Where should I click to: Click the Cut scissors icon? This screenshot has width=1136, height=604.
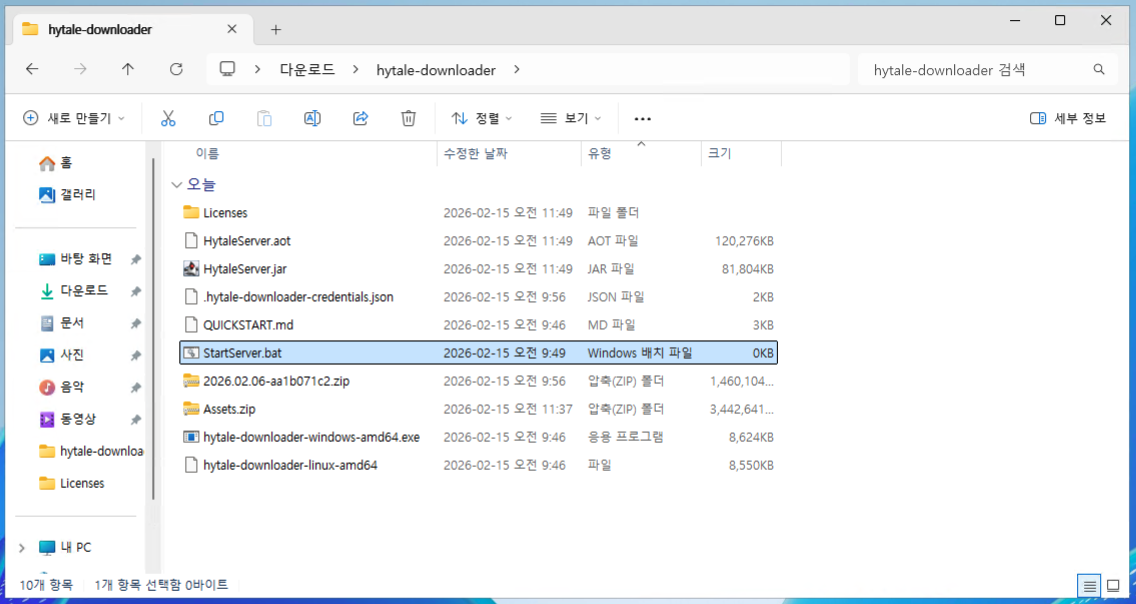click(168, 118)
